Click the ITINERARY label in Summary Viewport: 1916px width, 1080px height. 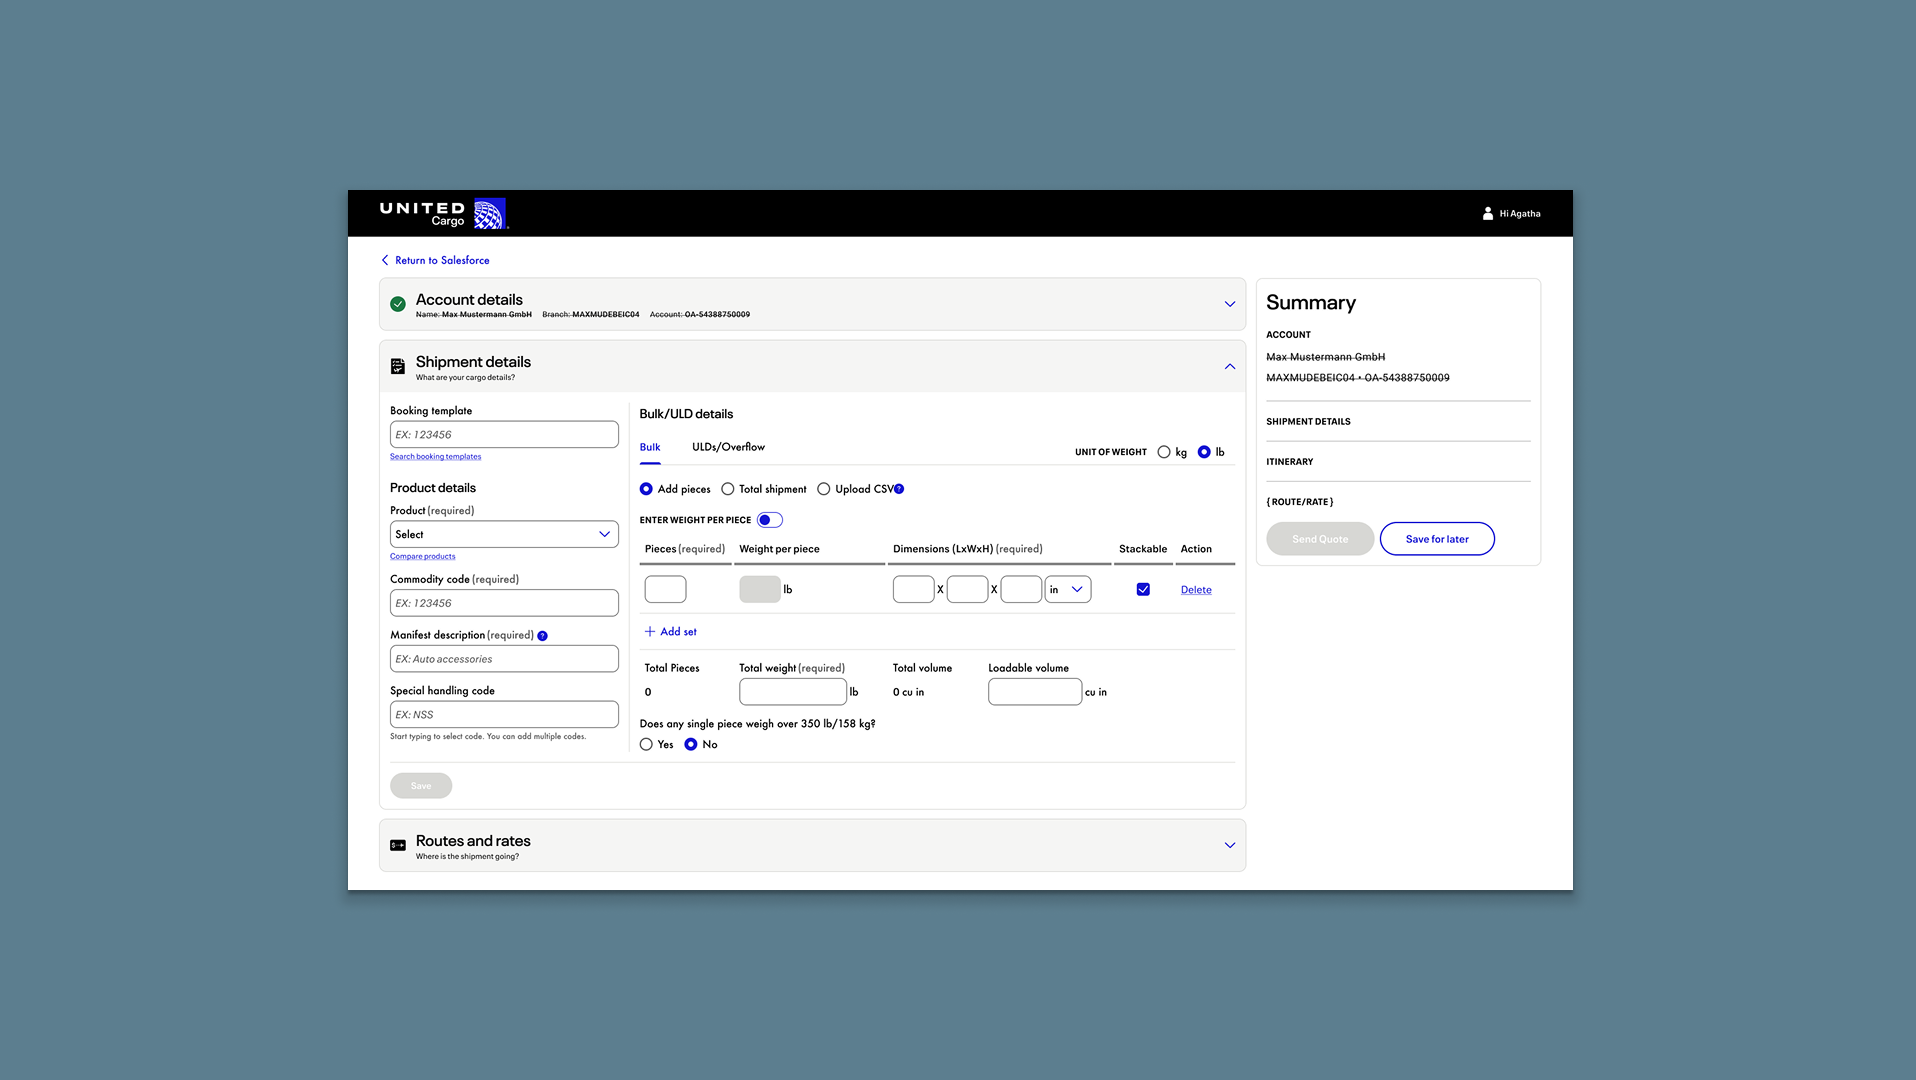point(1290,462)
